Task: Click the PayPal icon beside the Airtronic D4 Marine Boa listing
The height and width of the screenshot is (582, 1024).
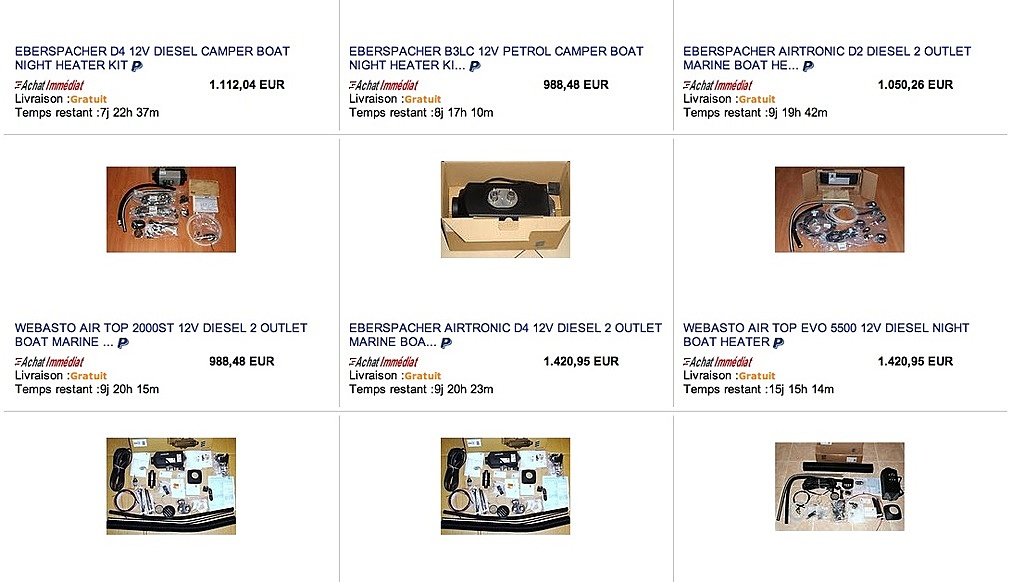Action: 446,342
